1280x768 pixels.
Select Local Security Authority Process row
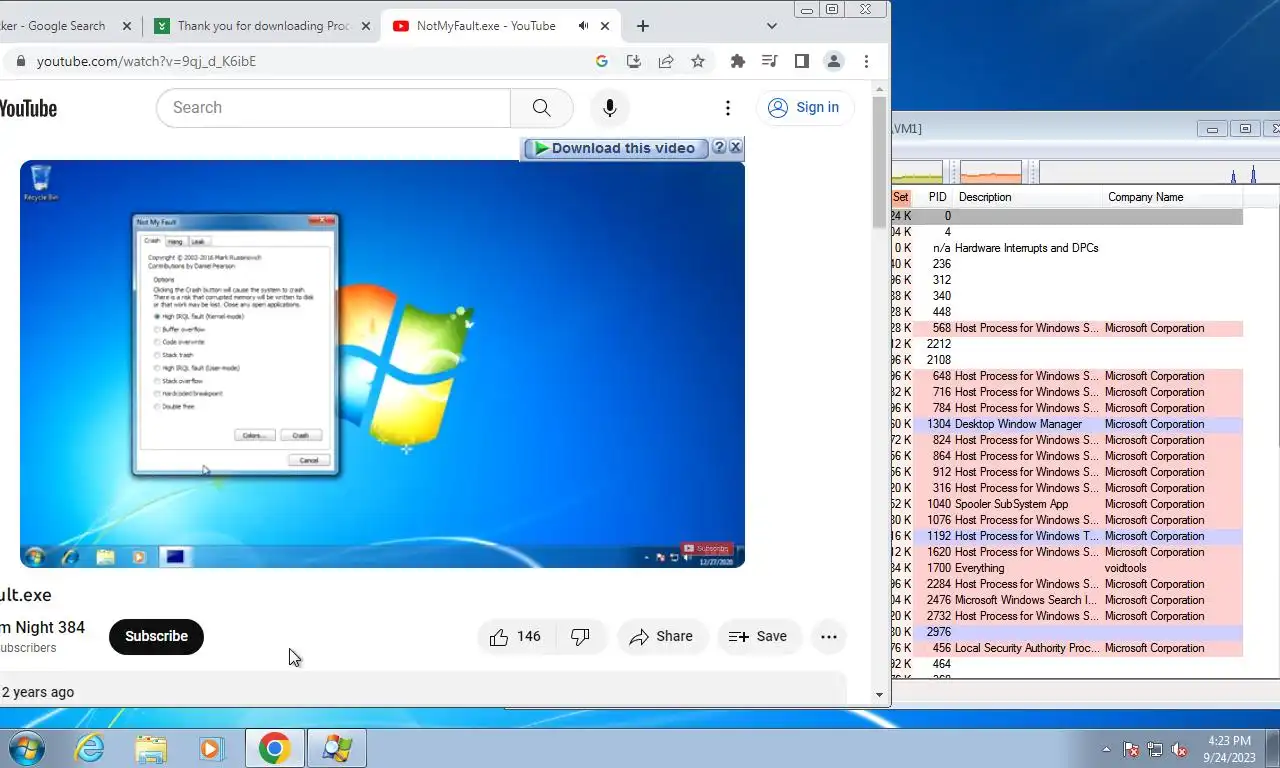[x=1067, y=648]
